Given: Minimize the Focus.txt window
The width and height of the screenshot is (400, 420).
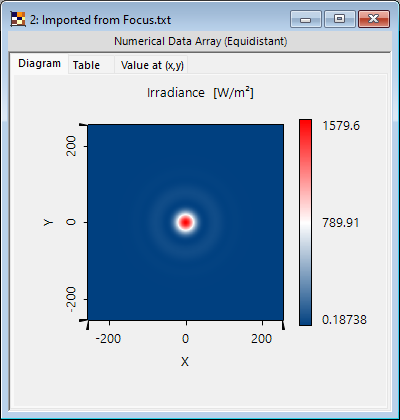Looking at the screenshot, I should point(305,19).
